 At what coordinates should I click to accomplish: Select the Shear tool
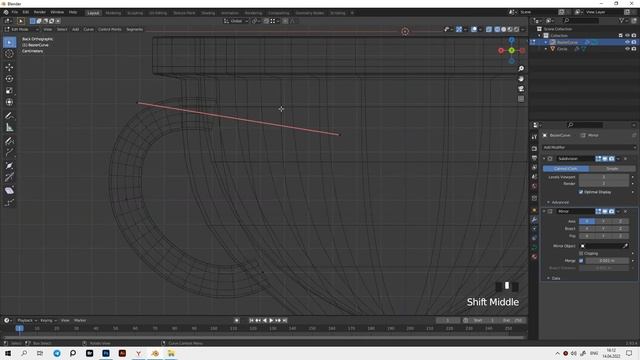(x=9, y=191)
